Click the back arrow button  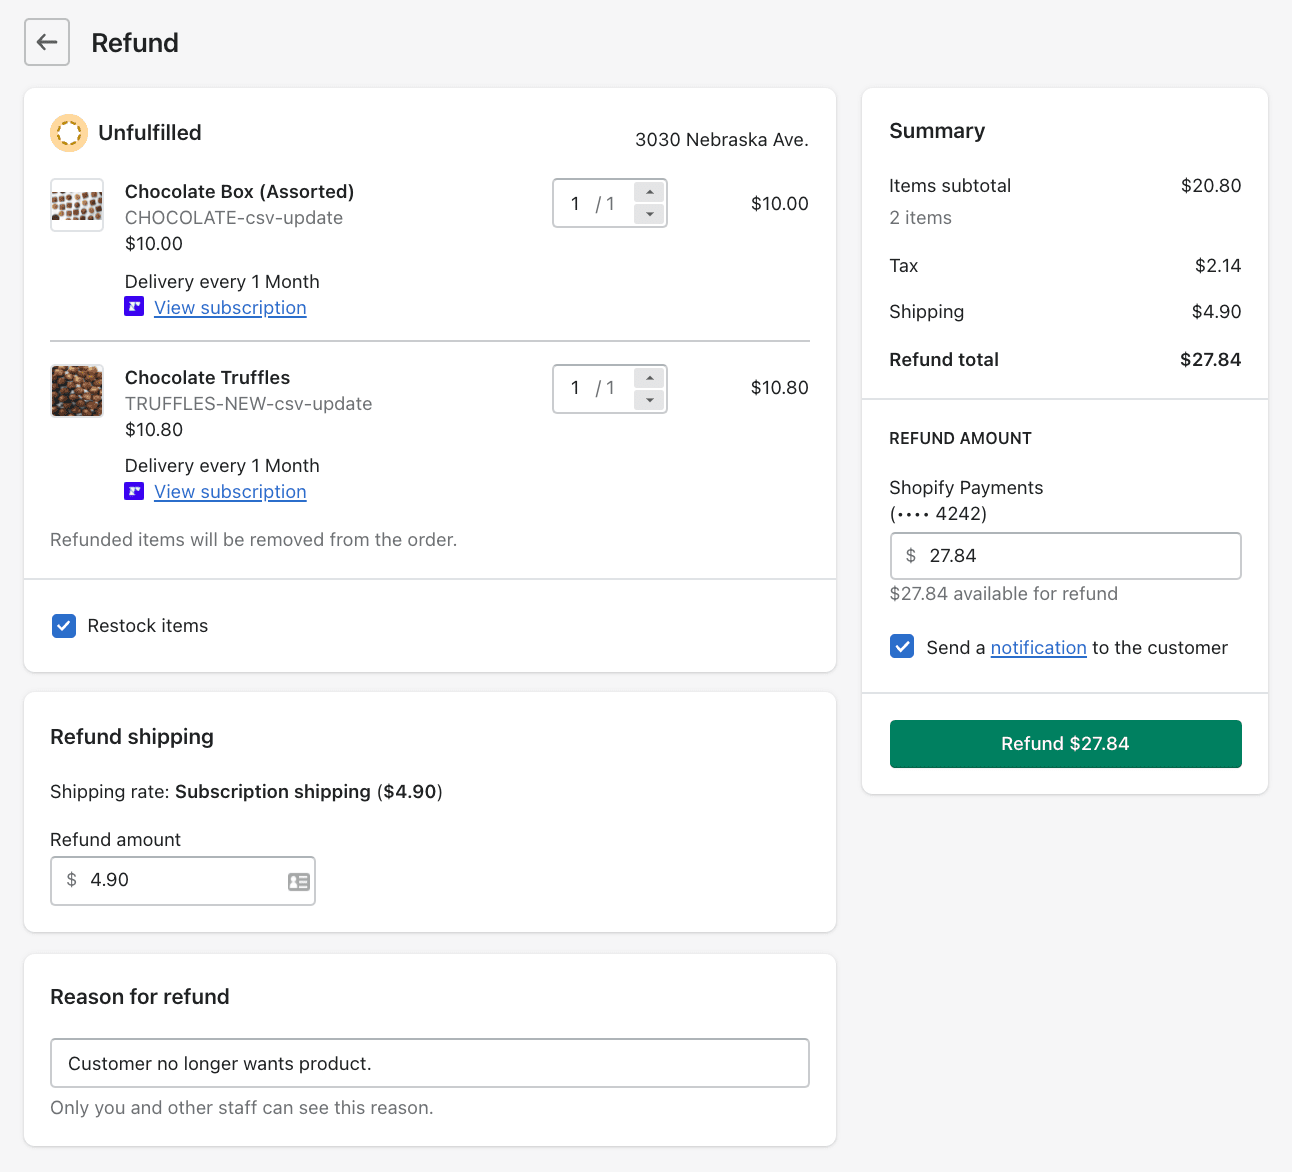(x=47, y=42)
